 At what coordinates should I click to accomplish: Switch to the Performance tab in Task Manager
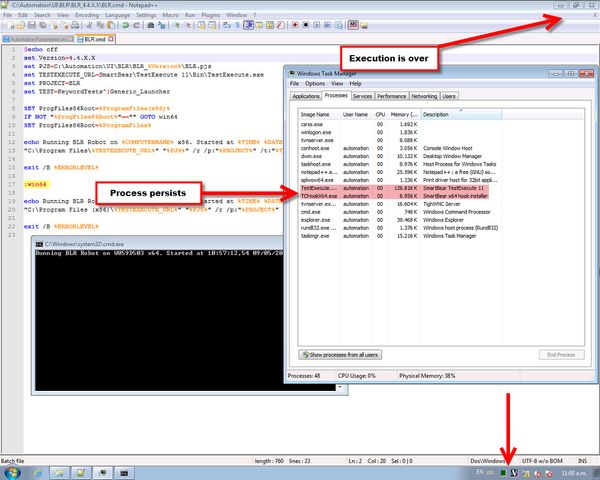tap(391, 96)
